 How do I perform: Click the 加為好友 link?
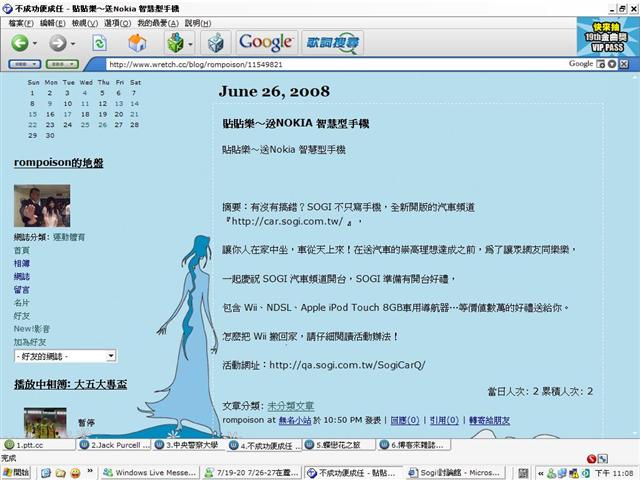point(30,342)
